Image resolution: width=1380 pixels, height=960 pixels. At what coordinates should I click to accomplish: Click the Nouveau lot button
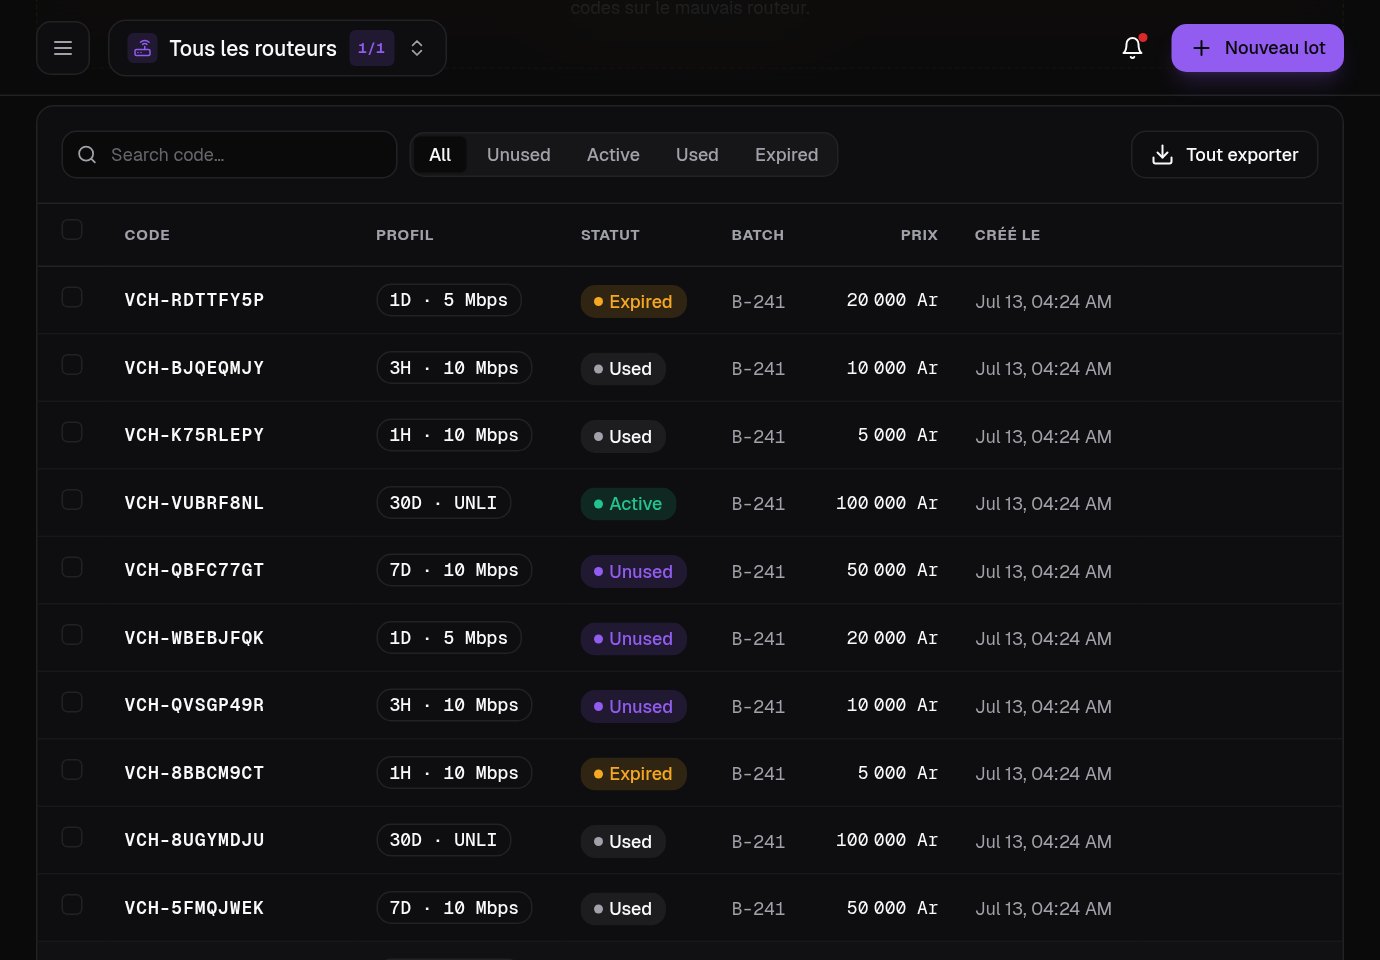[1257, 48]
